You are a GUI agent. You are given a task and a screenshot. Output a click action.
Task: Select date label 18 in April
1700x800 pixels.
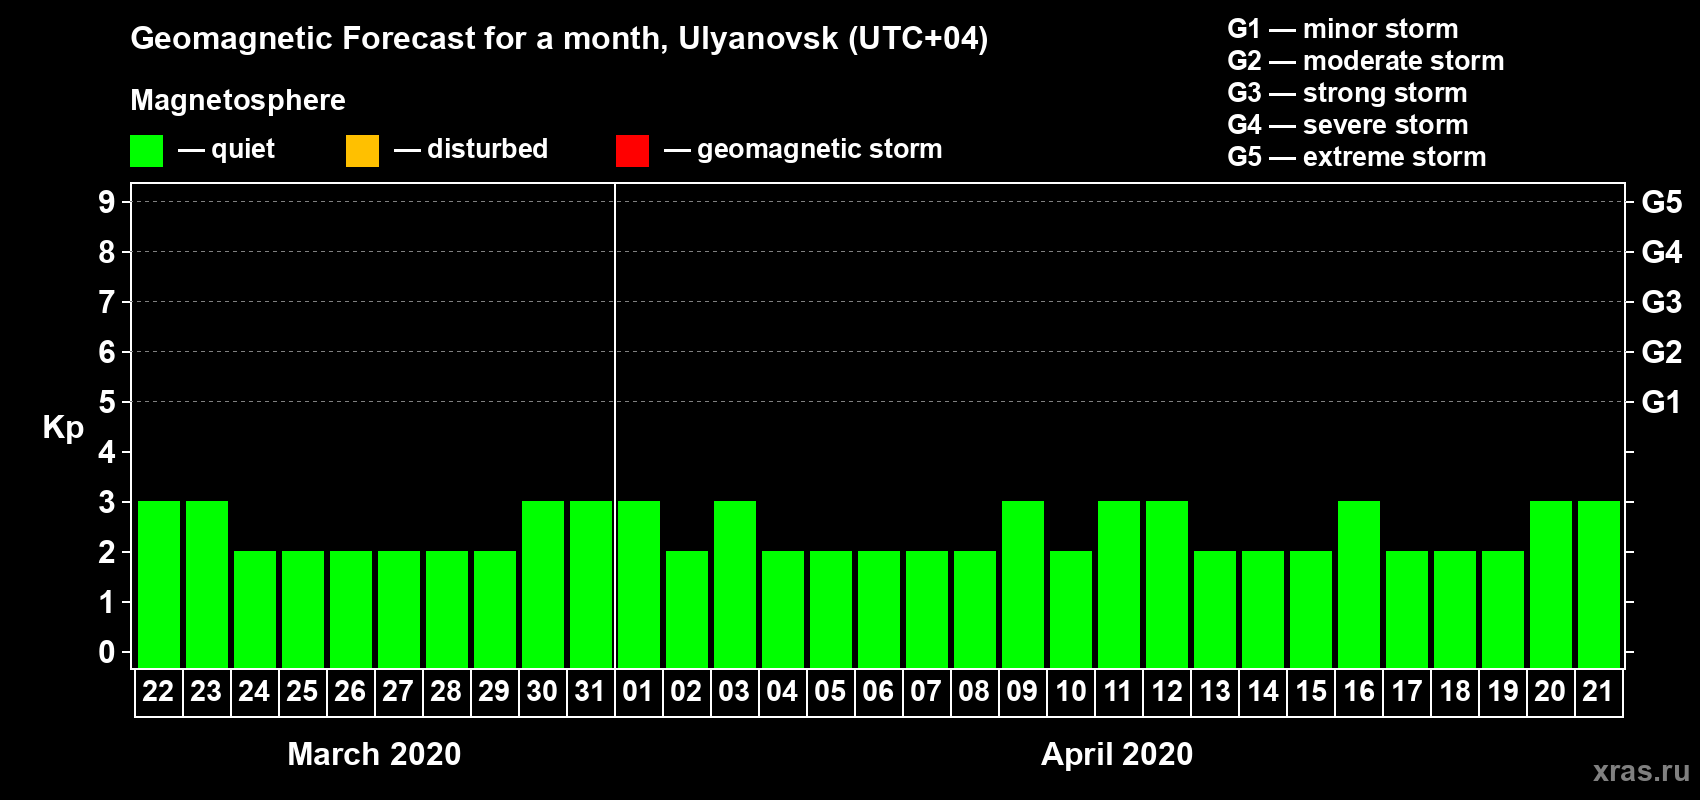[1454, 691]
